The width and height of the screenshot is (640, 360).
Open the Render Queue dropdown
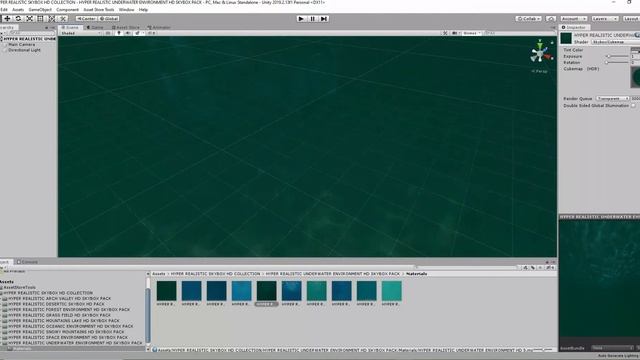tap(613, 99)
